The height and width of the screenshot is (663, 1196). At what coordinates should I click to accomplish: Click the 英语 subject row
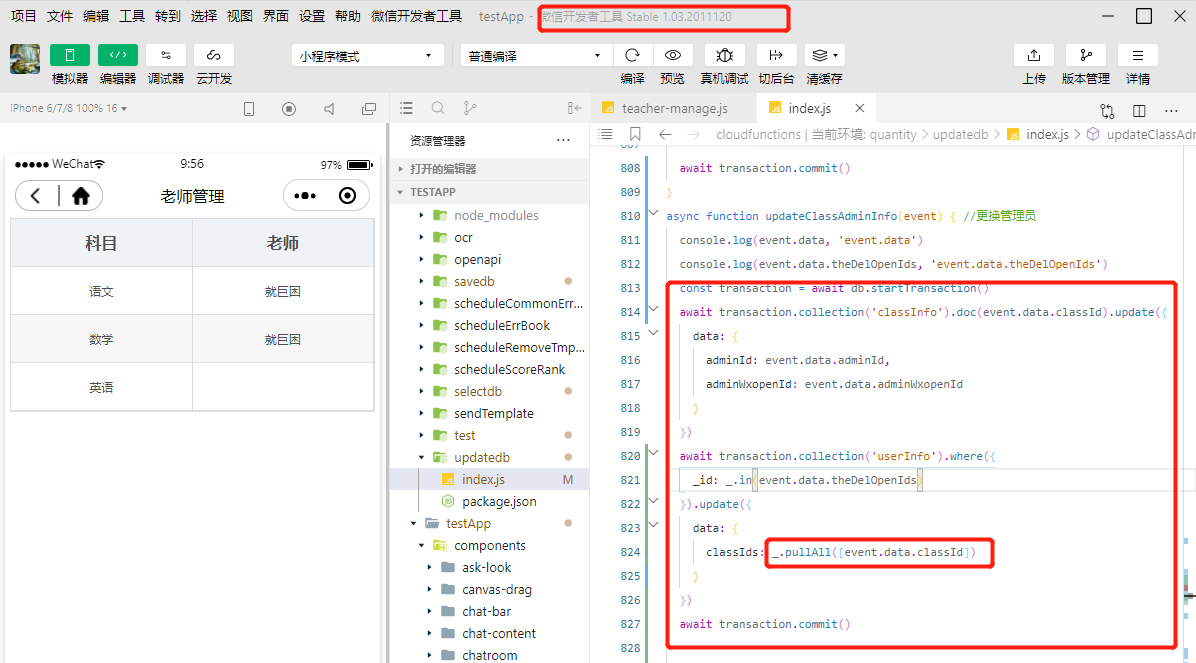pyautogui.click(x=192, y=388)
